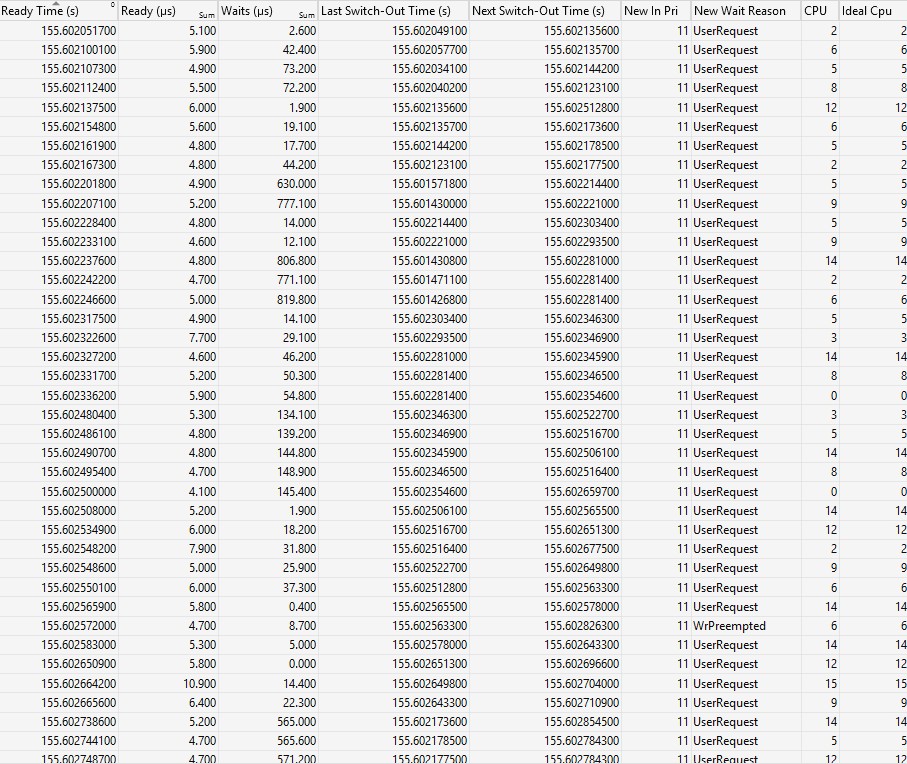The image size is (907, 764).
Task: Select Last Switch-Out cell 155.602049100
Action: [429, 31]
